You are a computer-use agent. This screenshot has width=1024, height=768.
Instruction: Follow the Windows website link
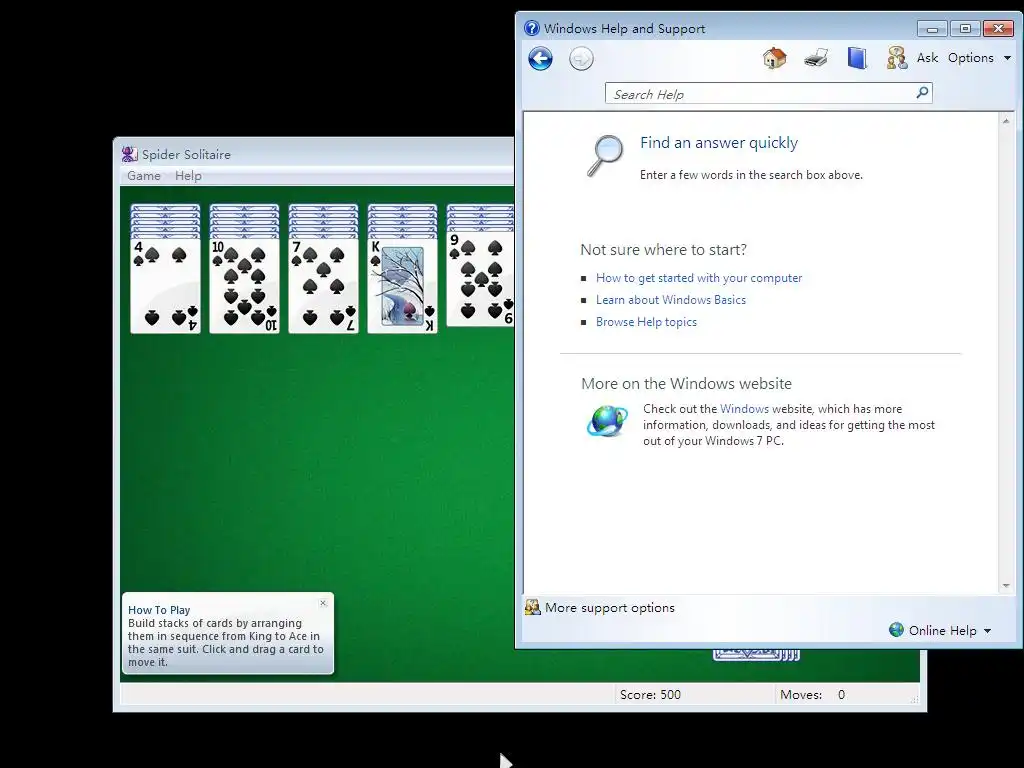(744, 409)
